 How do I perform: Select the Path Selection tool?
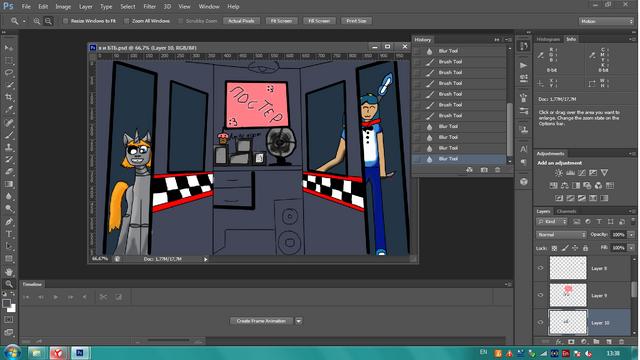pyautogui.click(x=9, y=246)
